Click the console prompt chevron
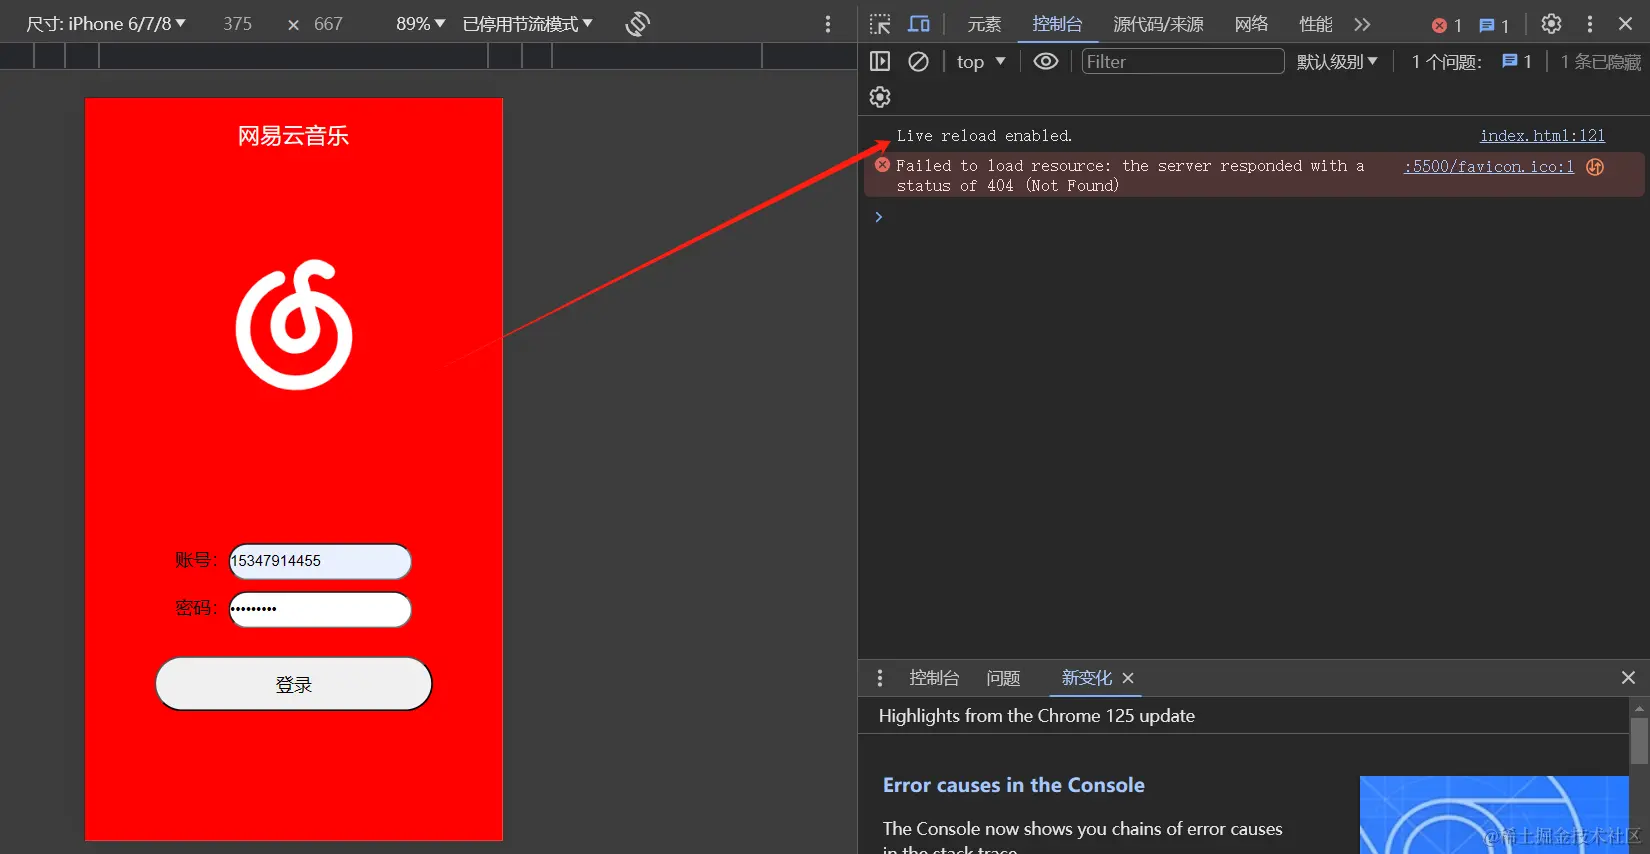Screen dimensions: 1650x854 pos(879,217)
